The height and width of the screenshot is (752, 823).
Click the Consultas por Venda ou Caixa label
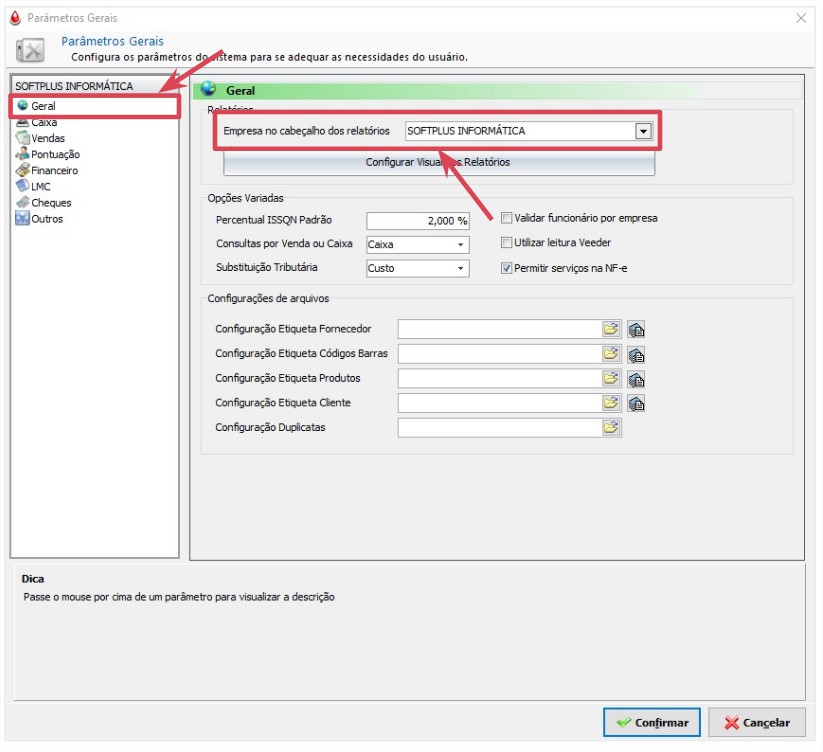(284, 243)
